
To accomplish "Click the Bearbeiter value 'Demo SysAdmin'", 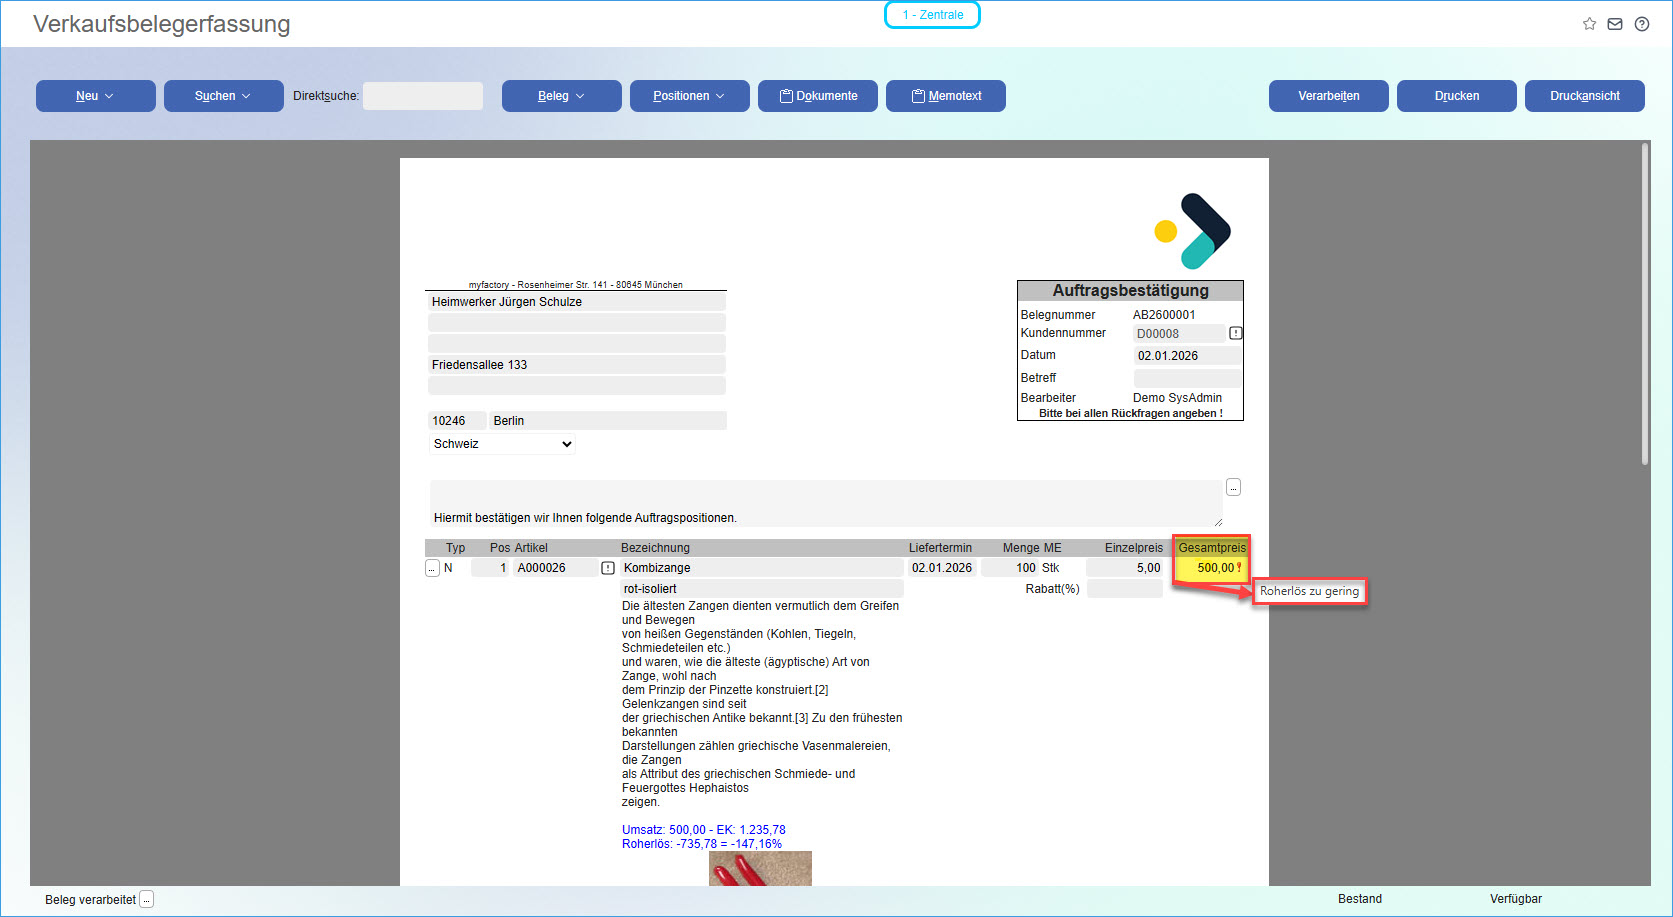I will pos(1177,398).
